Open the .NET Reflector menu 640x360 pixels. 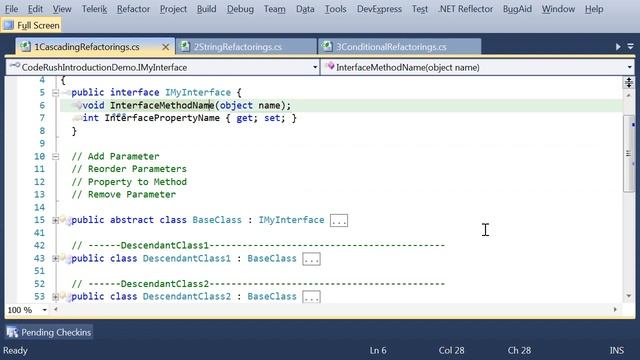click(x=465, y=9)
